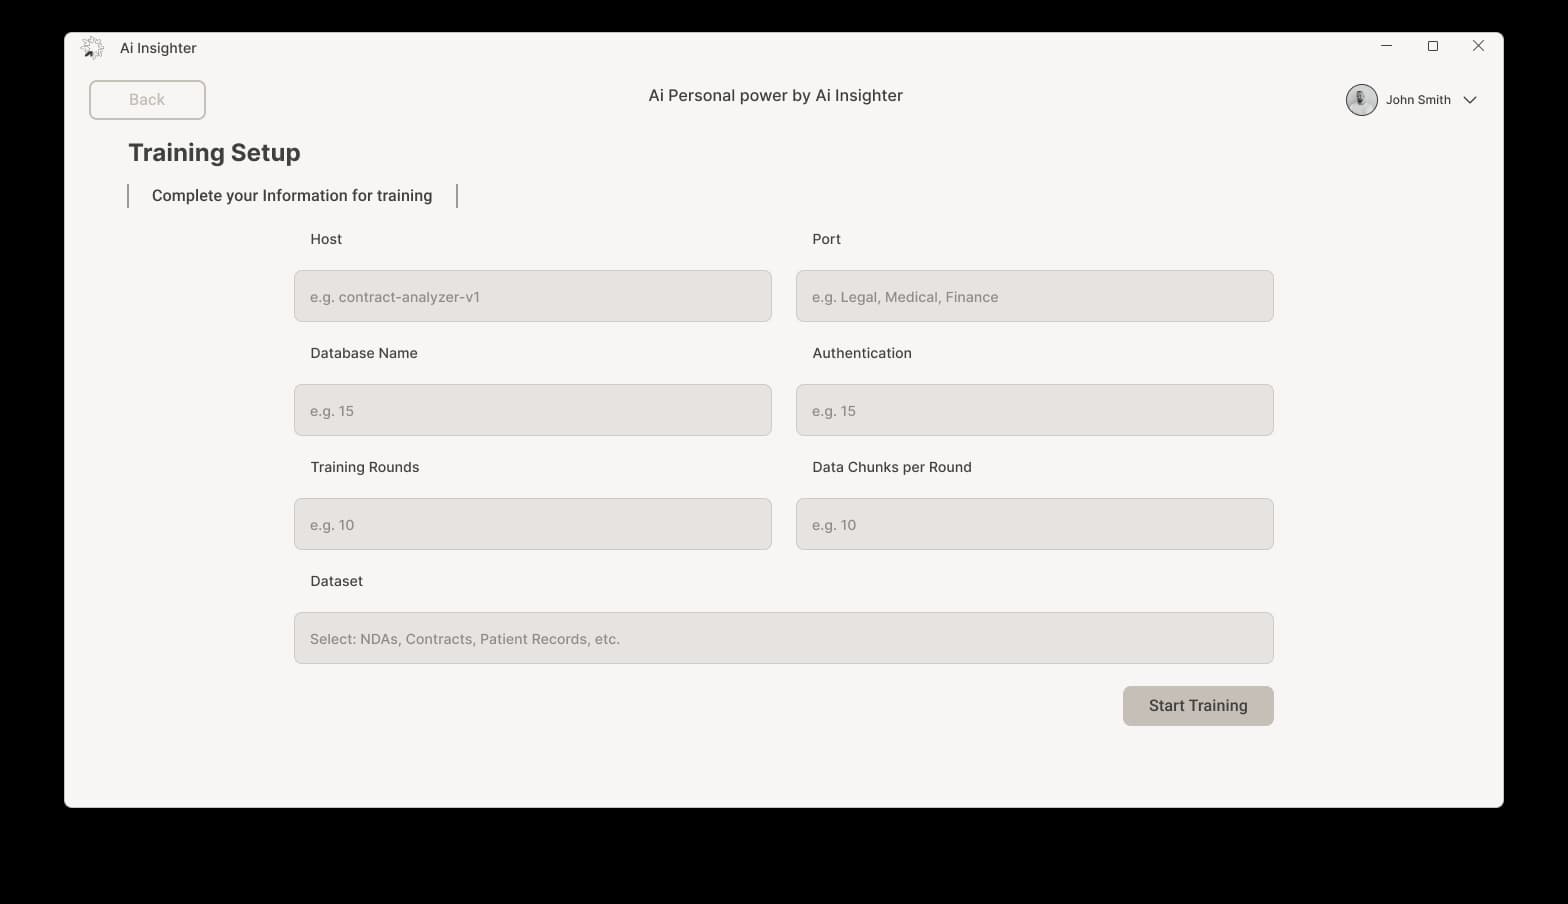Click the John Smith username text

[1417, 100]
